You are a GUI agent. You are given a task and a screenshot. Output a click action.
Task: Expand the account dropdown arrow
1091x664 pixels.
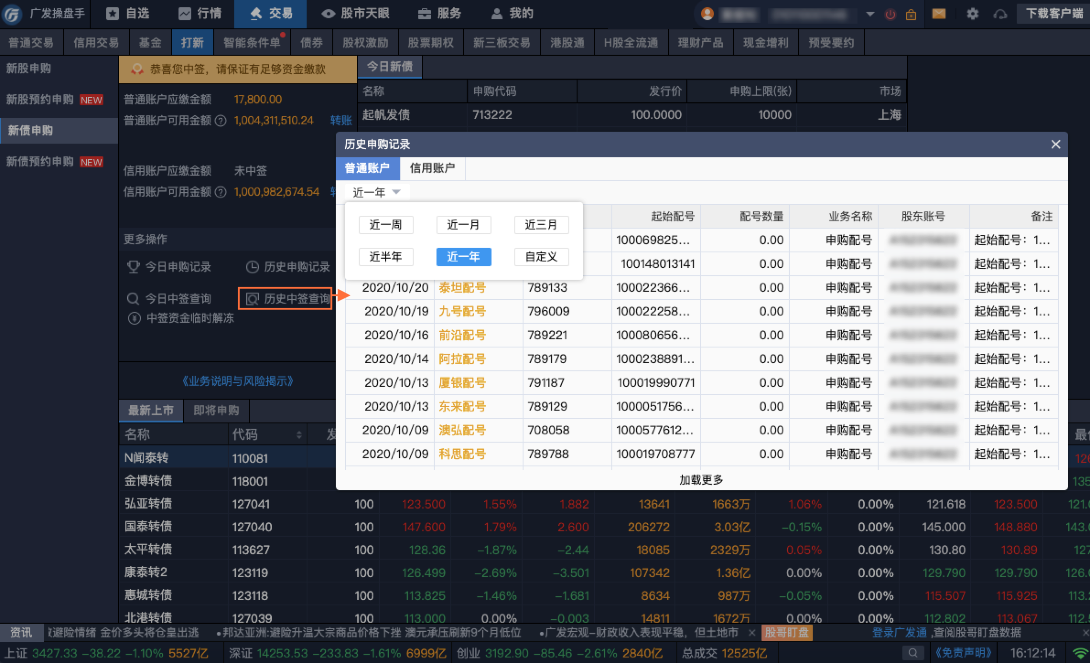[870, 14]
